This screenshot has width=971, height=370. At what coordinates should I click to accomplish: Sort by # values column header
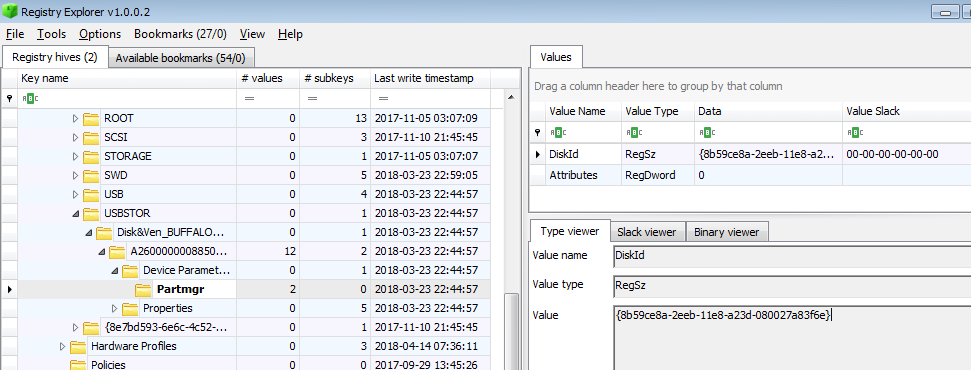268,79
